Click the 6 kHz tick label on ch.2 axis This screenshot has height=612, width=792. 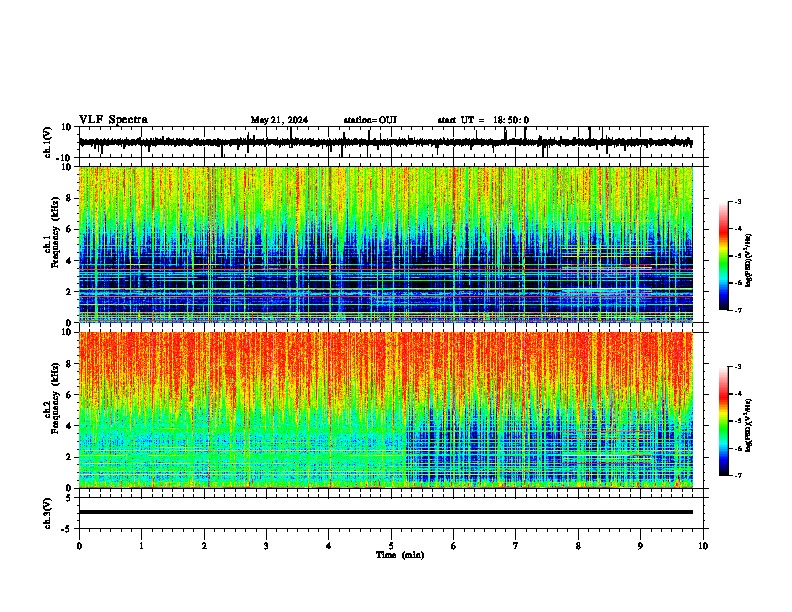coord(69,395)
